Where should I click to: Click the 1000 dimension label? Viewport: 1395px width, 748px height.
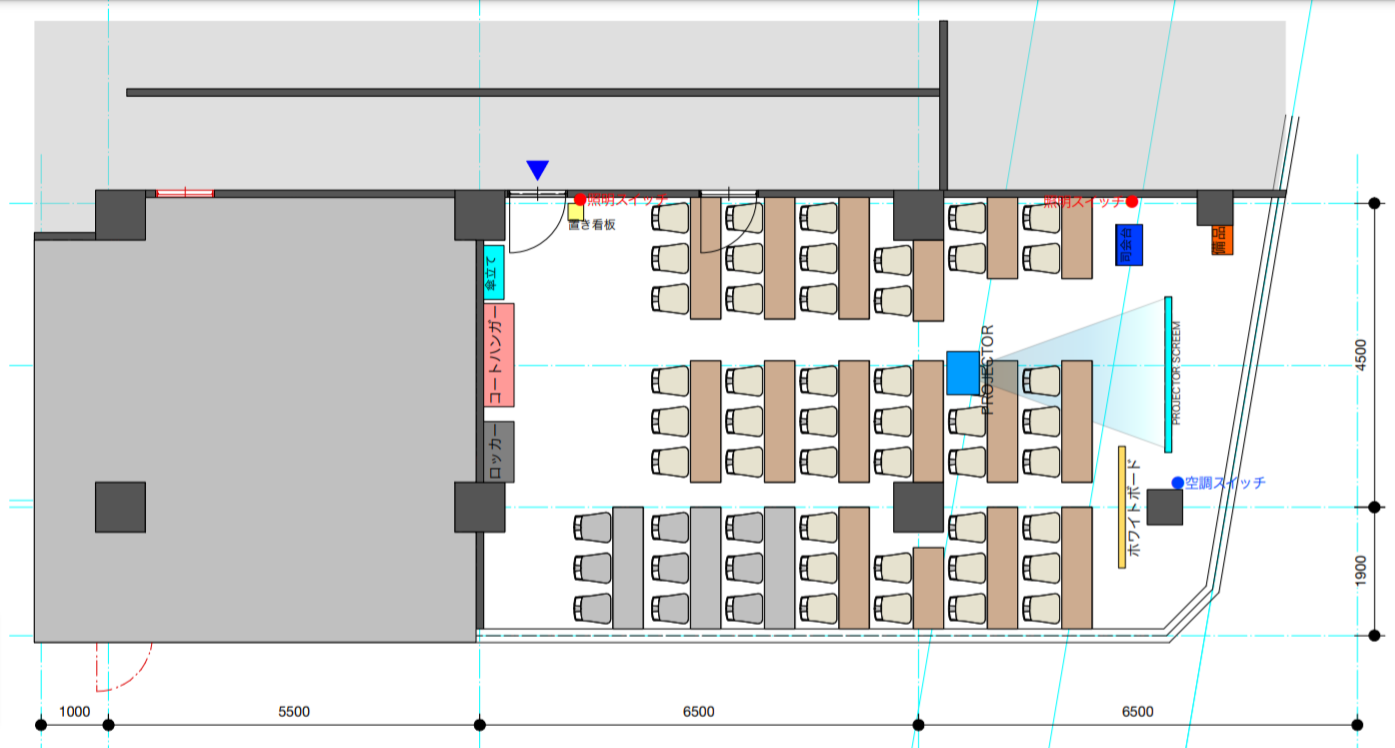point(74,712)
